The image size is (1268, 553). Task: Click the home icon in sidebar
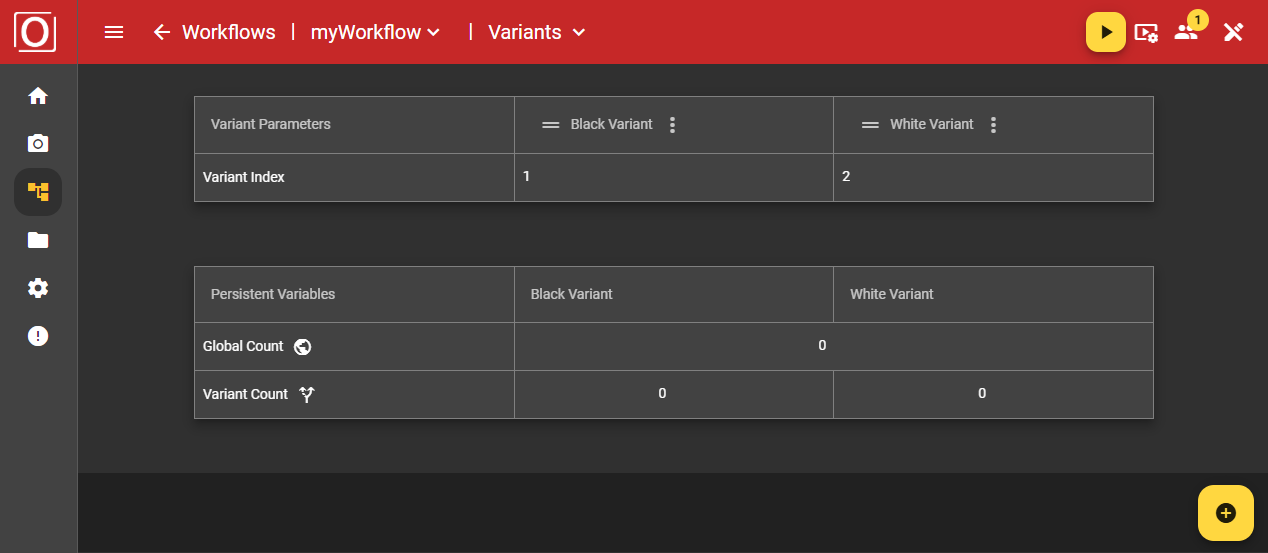click(x=38, y=96)
